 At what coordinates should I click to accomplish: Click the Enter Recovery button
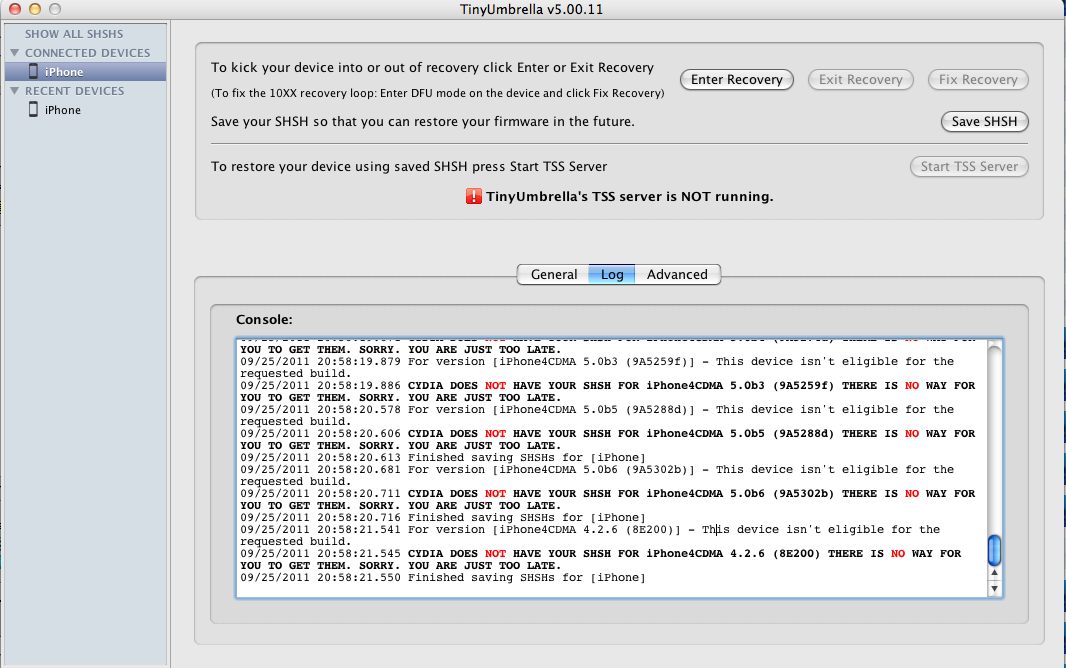[x=736, y=80]
